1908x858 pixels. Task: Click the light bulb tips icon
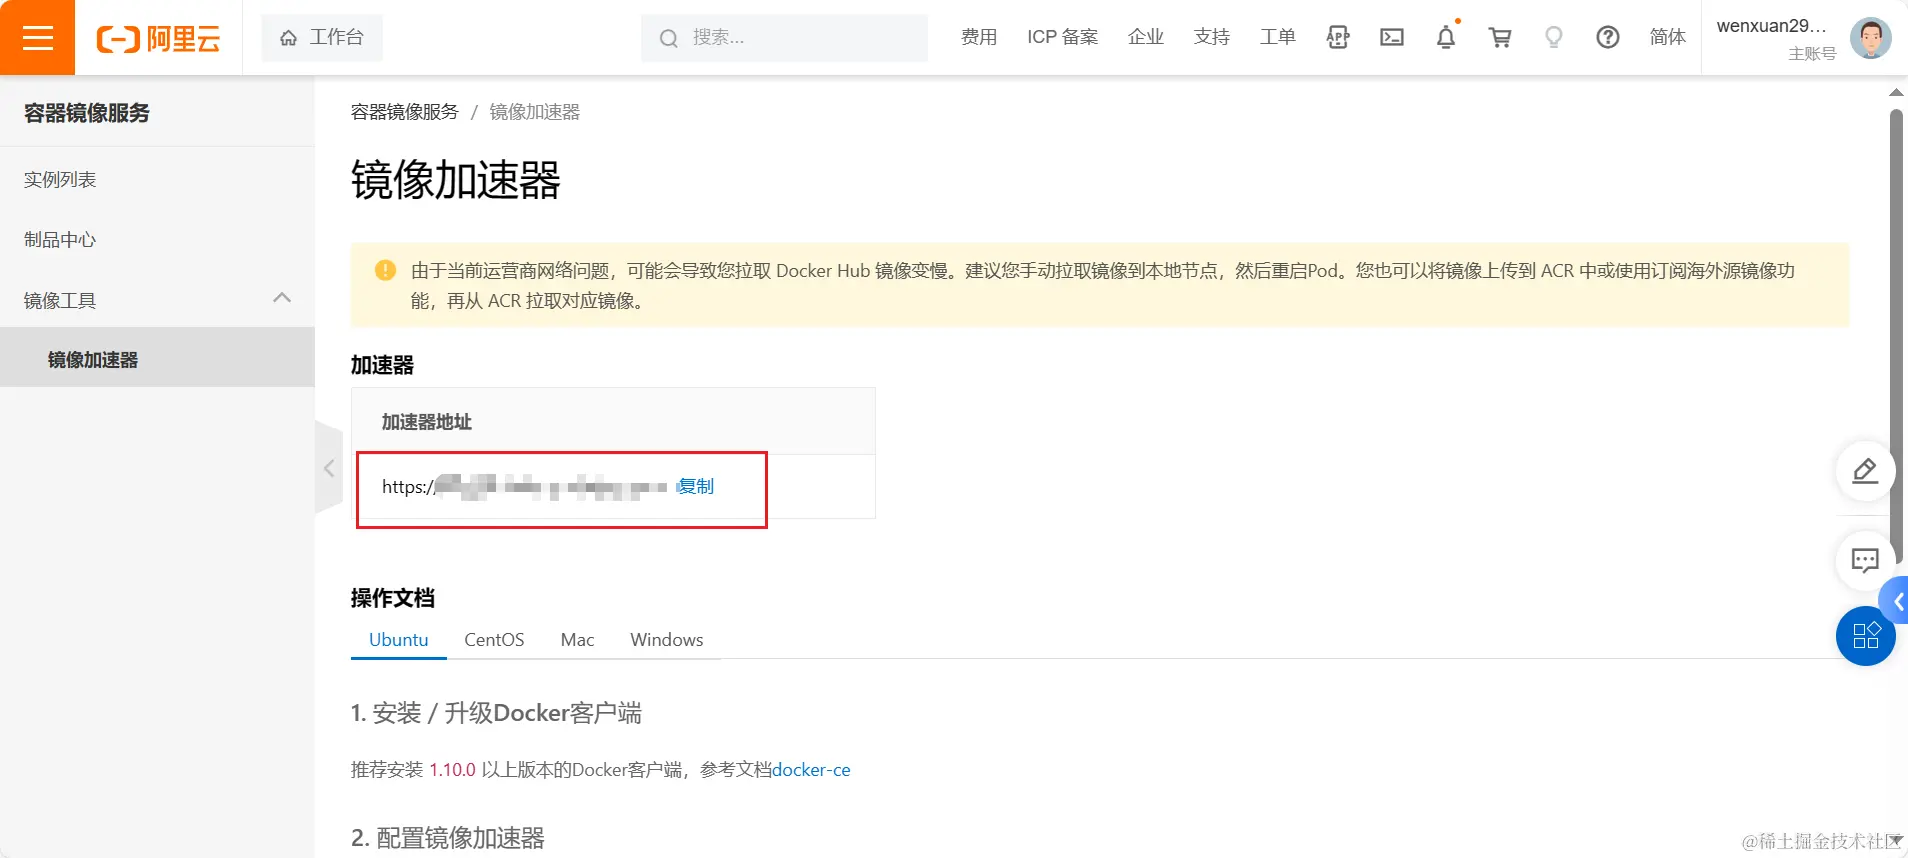click(x=1554, y=37)
